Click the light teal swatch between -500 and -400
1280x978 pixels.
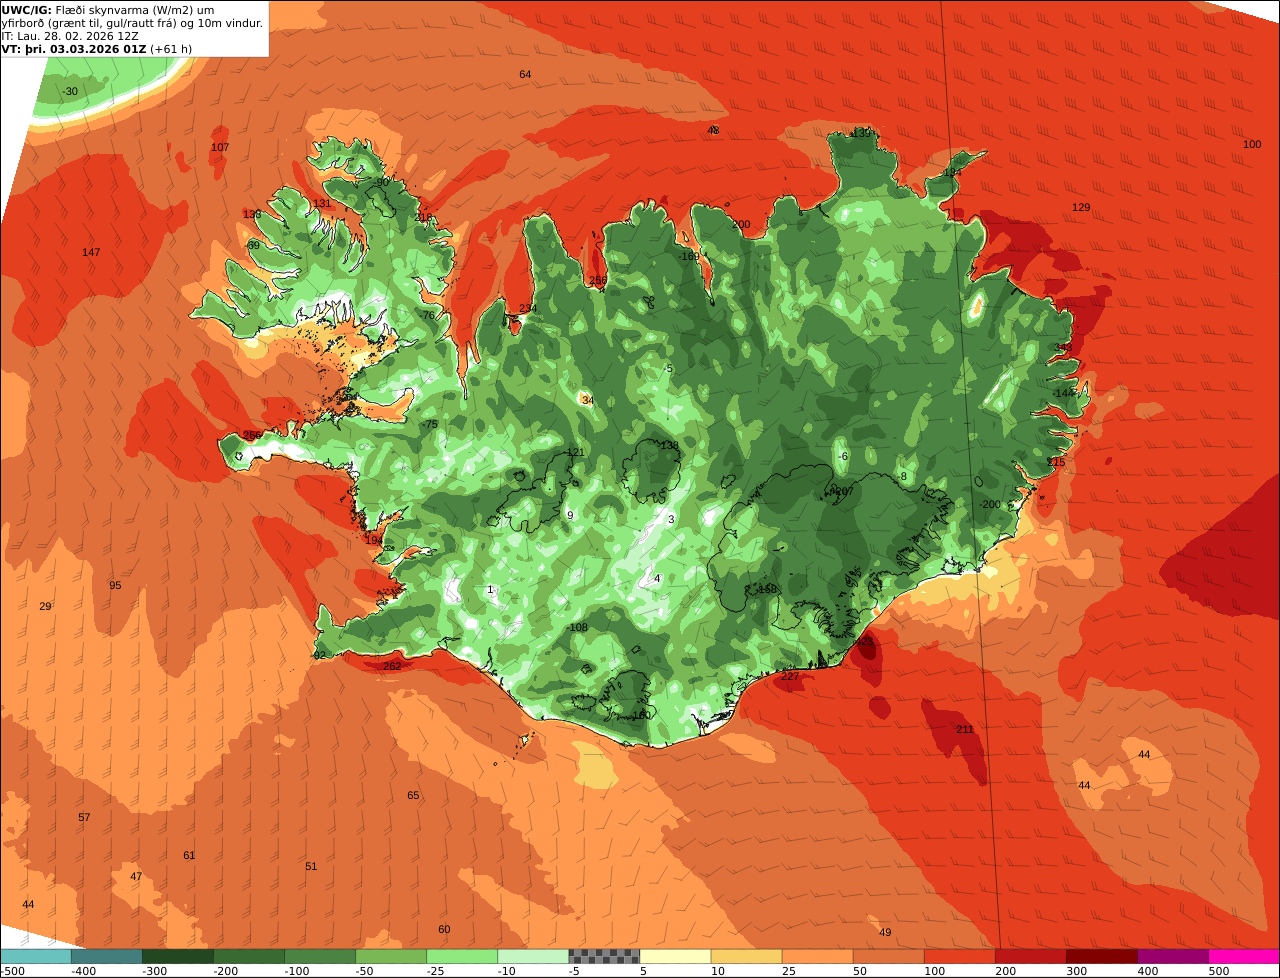(x=35, y=956)
